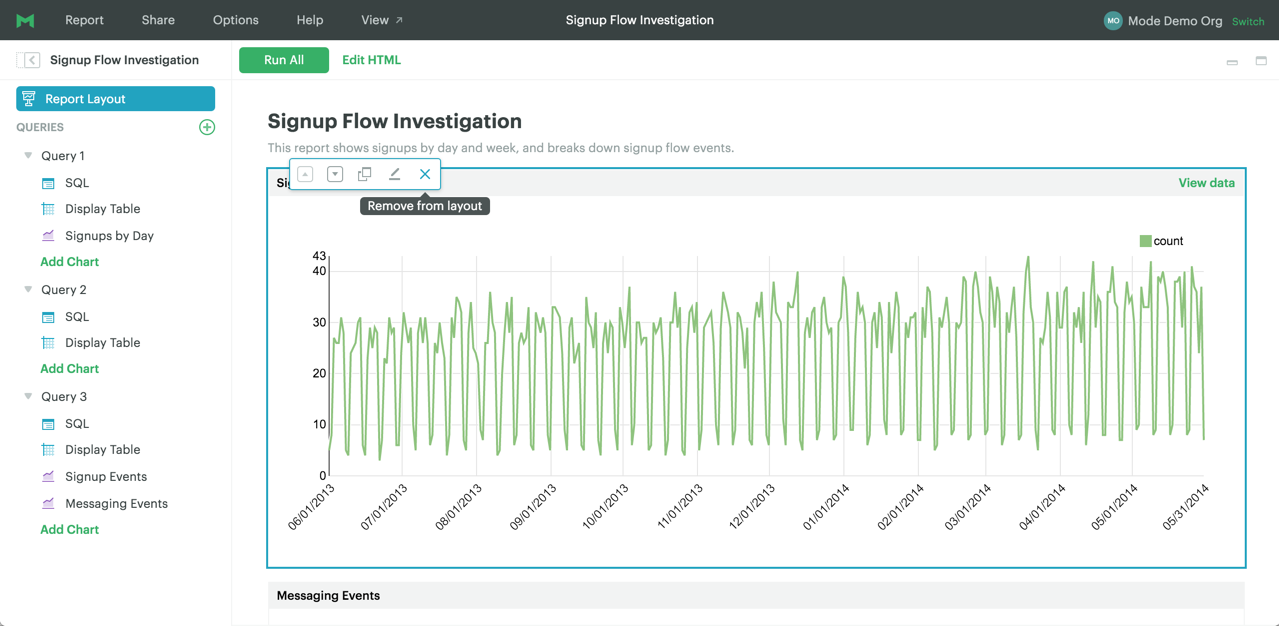Click the maximize panel icon in the toolbar
Image resolution: width=1279 pixels, height=626 pixels.
[1261, 61]
